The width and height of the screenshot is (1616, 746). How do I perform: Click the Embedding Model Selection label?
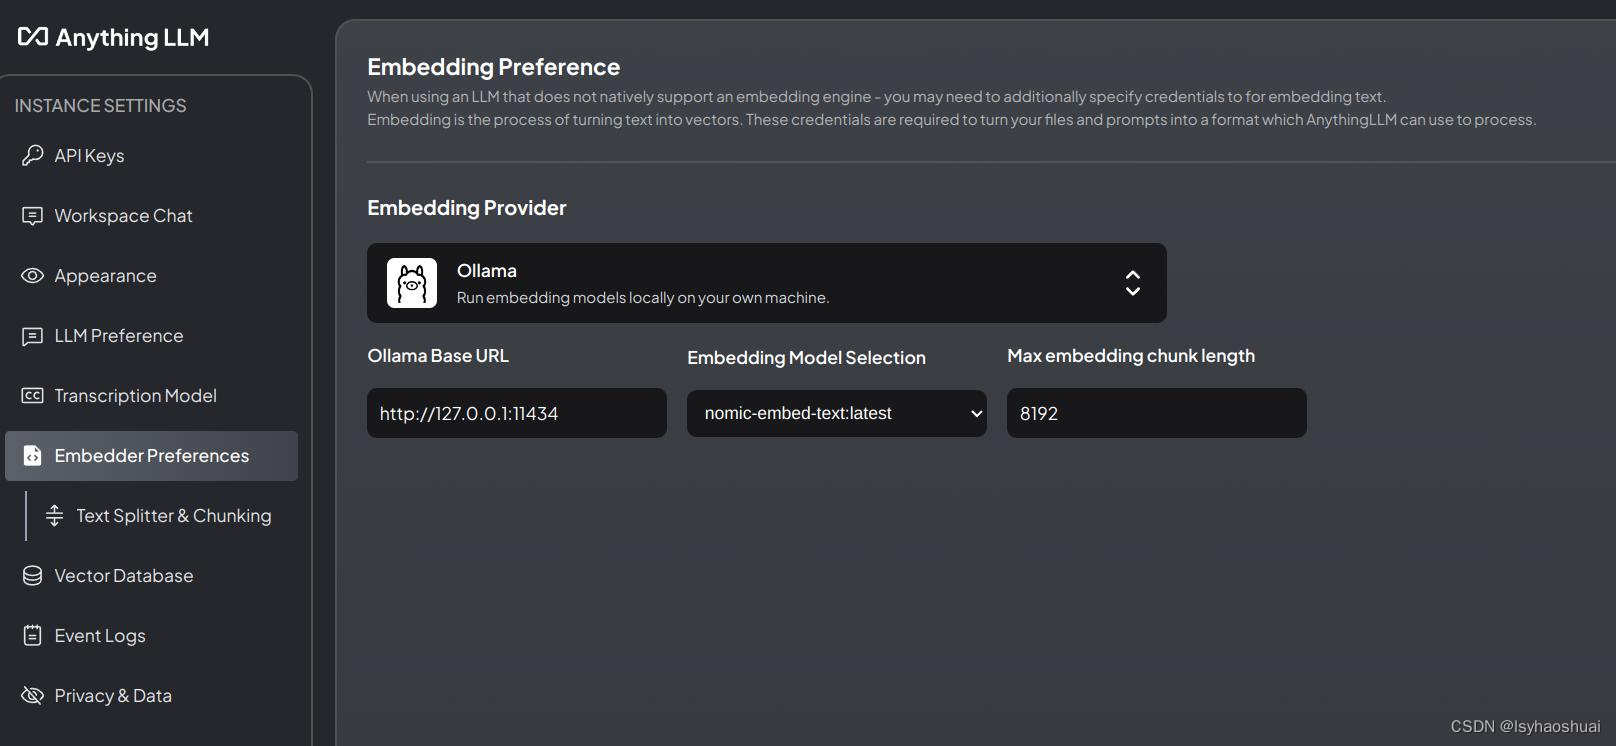(807, 358)
